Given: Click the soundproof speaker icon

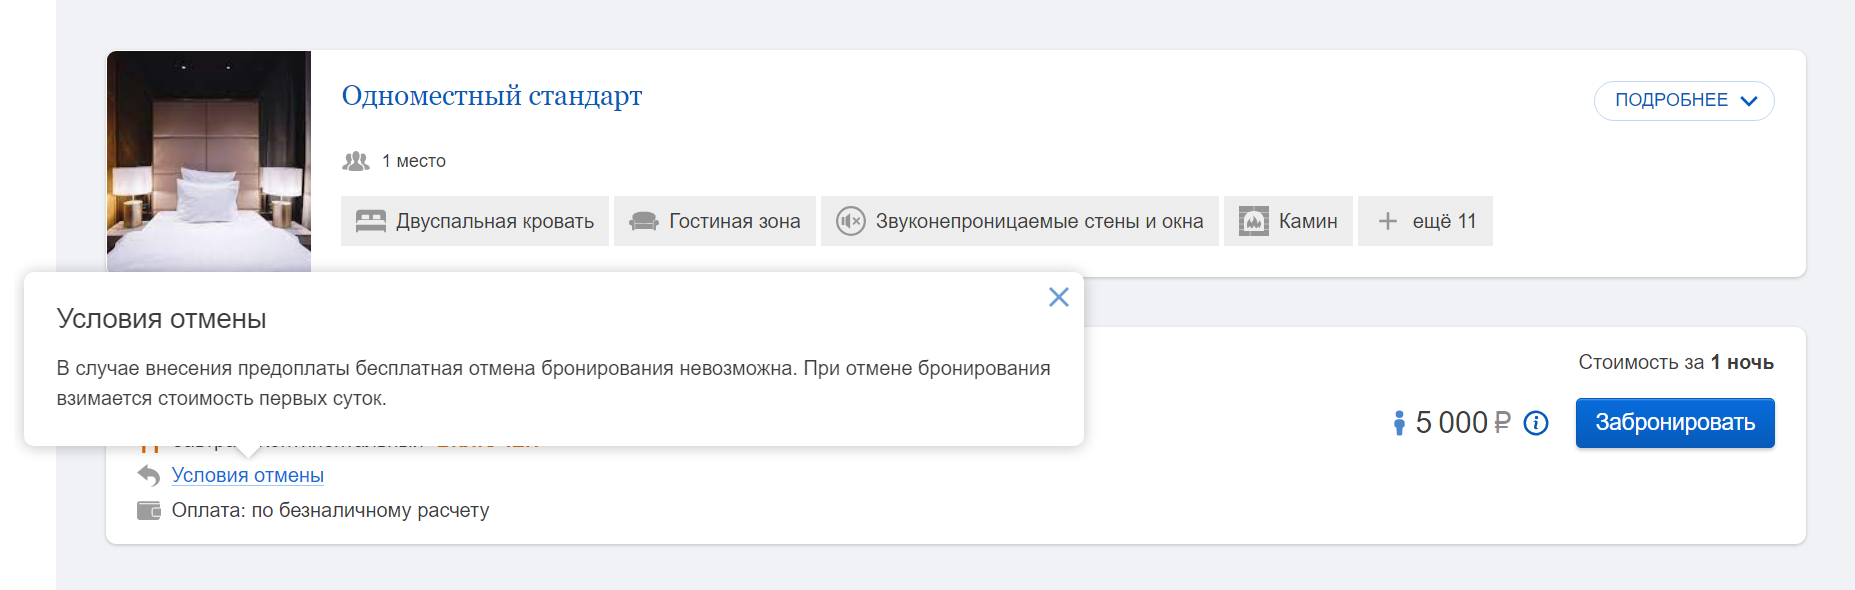Looking at the screenshot, I should click(x=850, y=221).
